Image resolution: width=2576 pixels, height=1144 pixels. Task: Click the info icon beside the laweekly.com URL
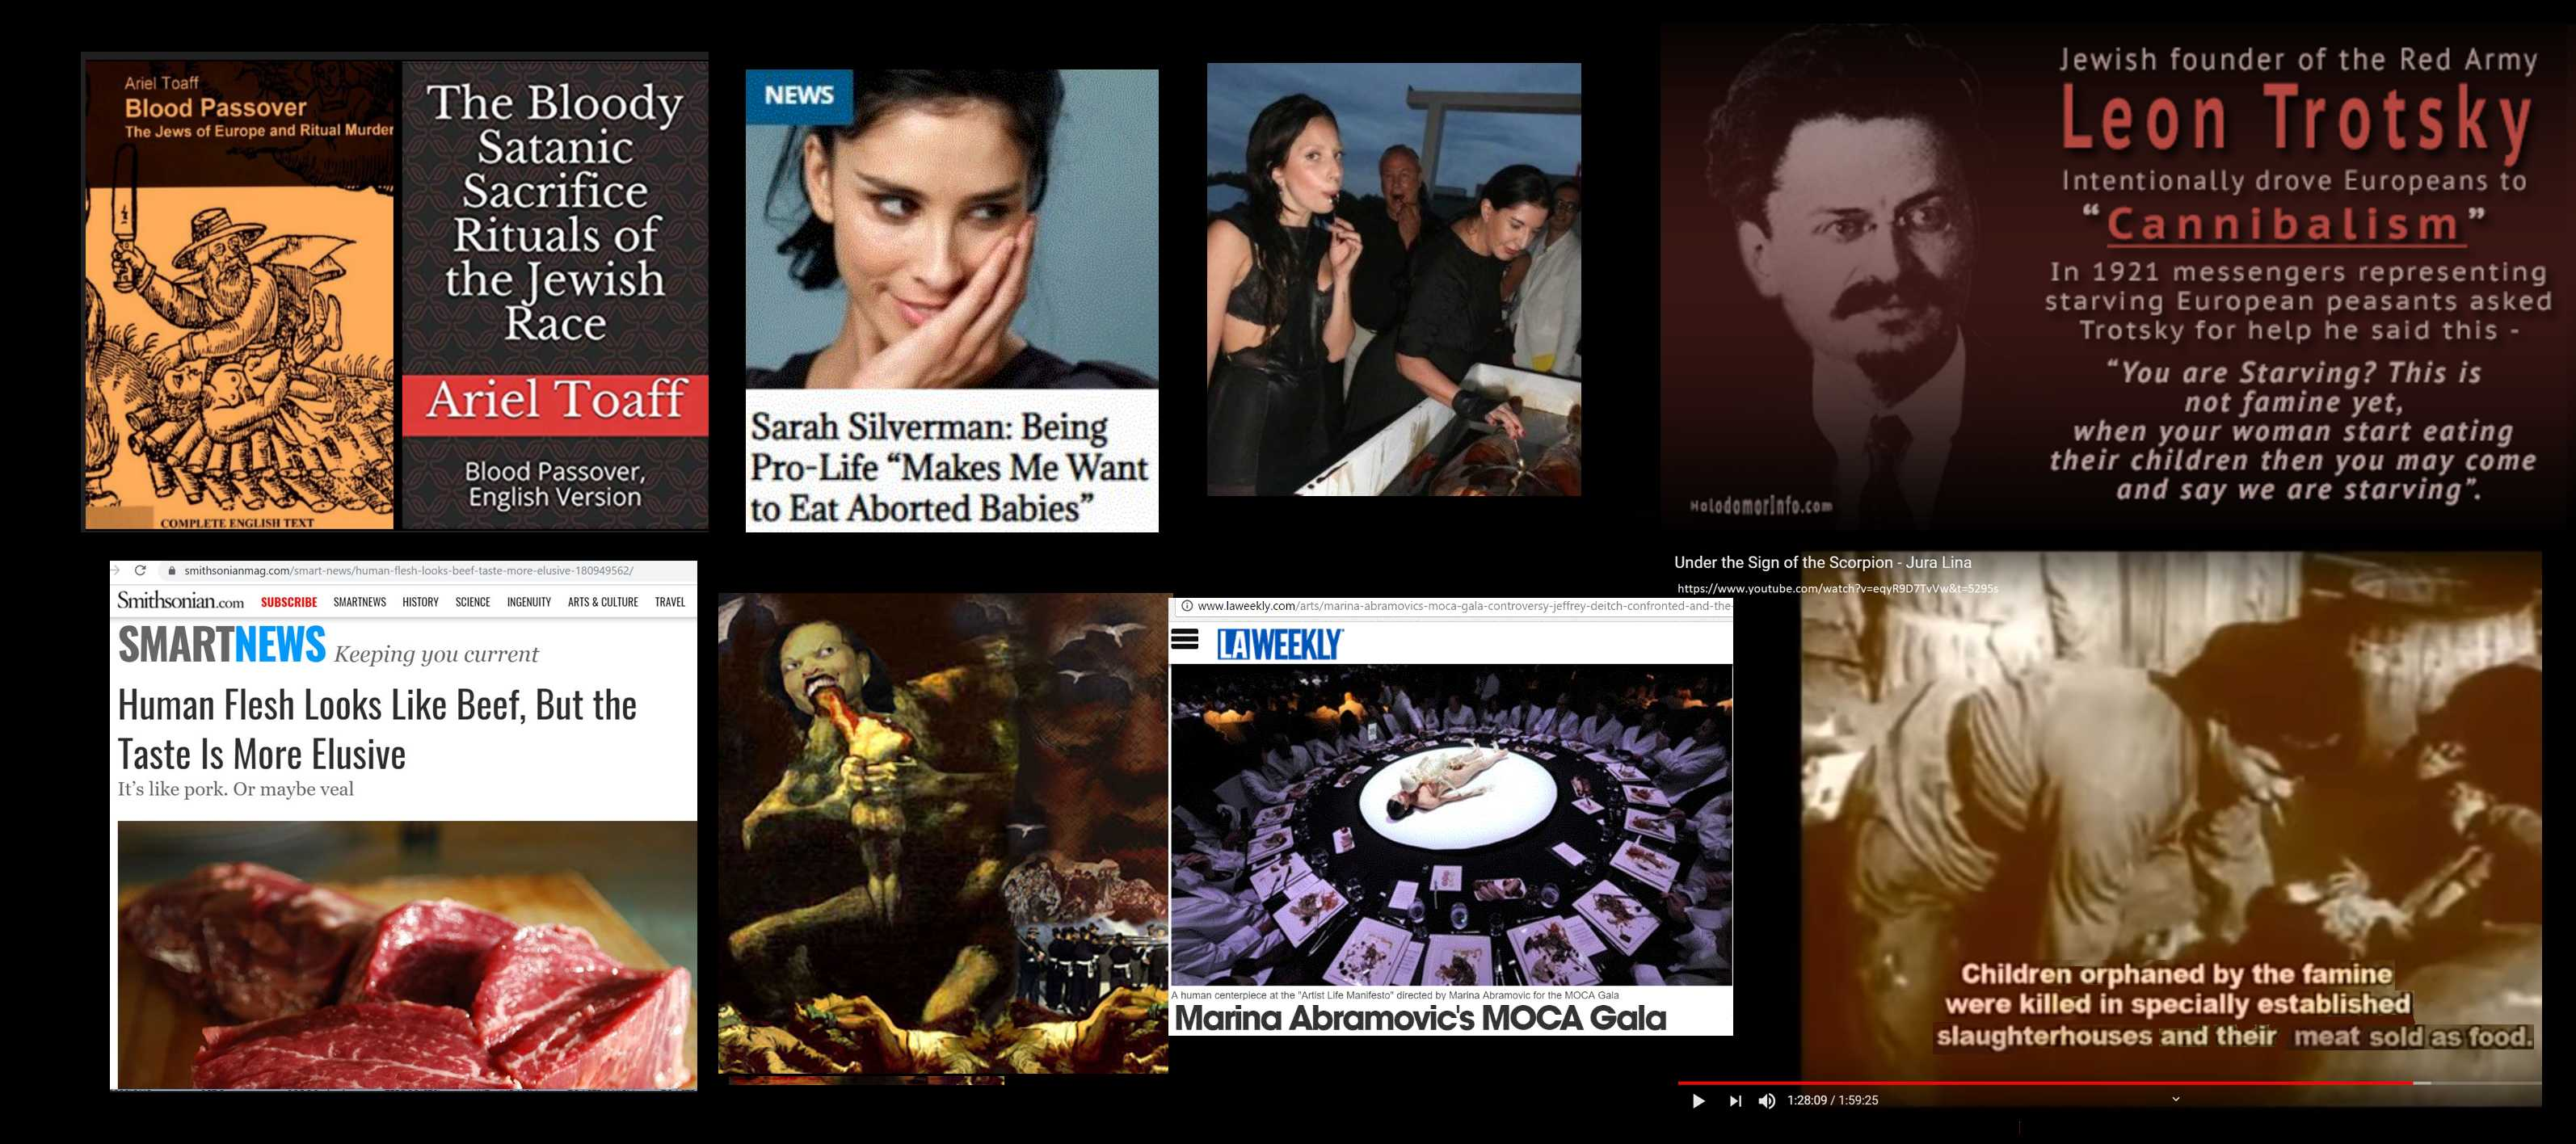1186,606
